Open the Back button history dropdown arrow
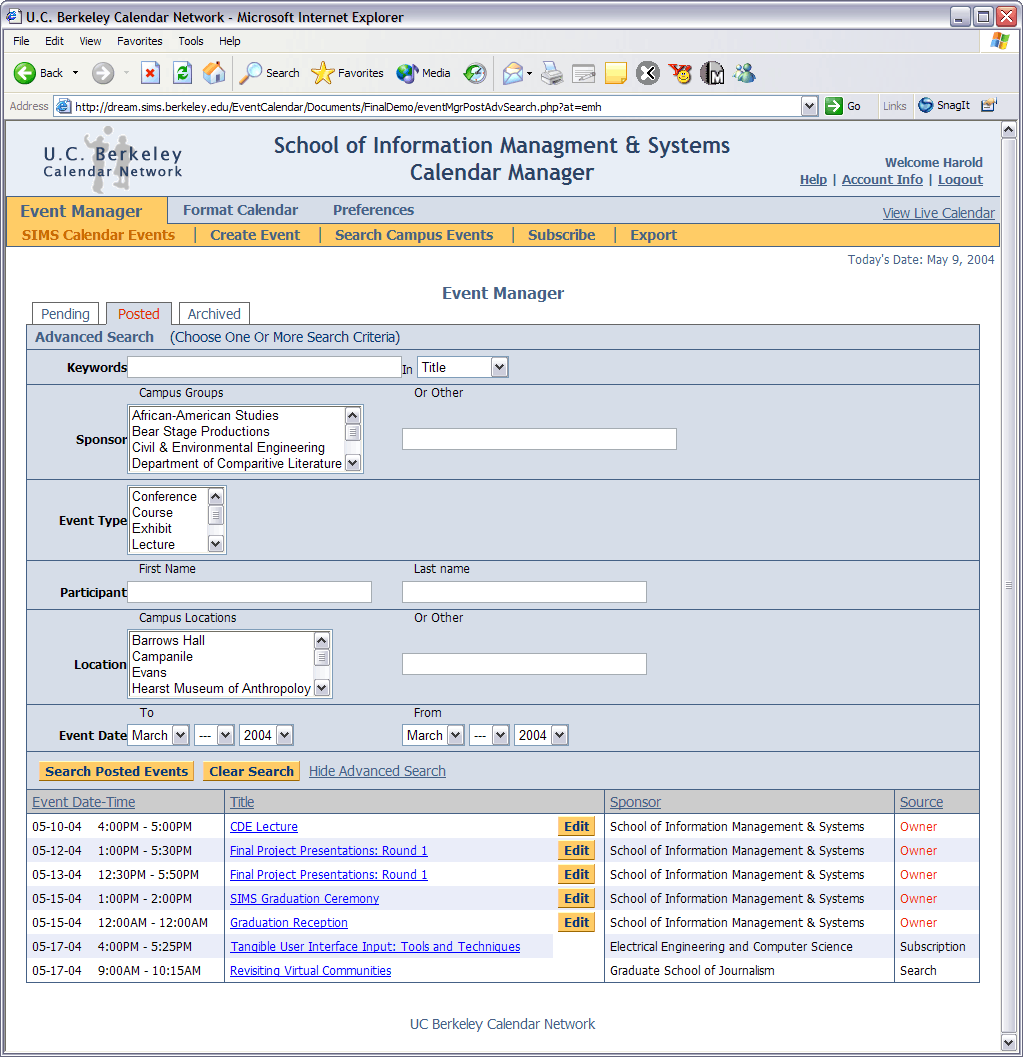This screenshot has height=1057, width=1023. click(75, 73)
